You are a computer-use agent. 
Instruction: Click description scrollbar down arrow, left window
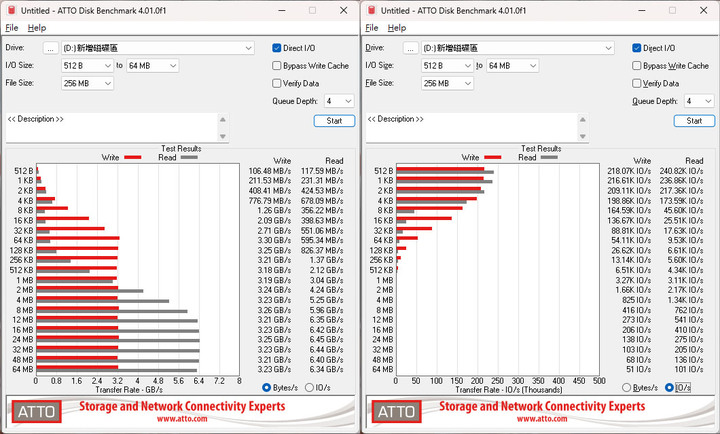click(x=223, y=136)
